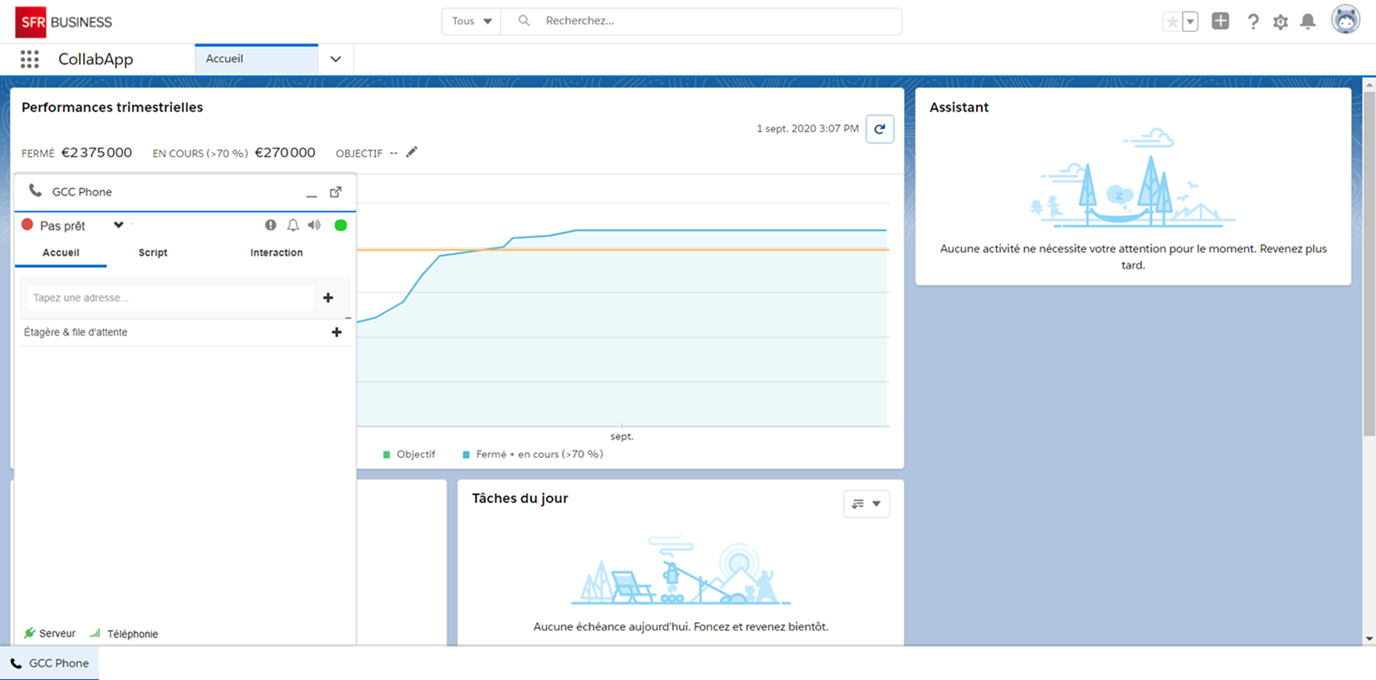The image size is (1376, 680).
Task: Expand the Pas prêt status dropdown
Action: [118, 226]
